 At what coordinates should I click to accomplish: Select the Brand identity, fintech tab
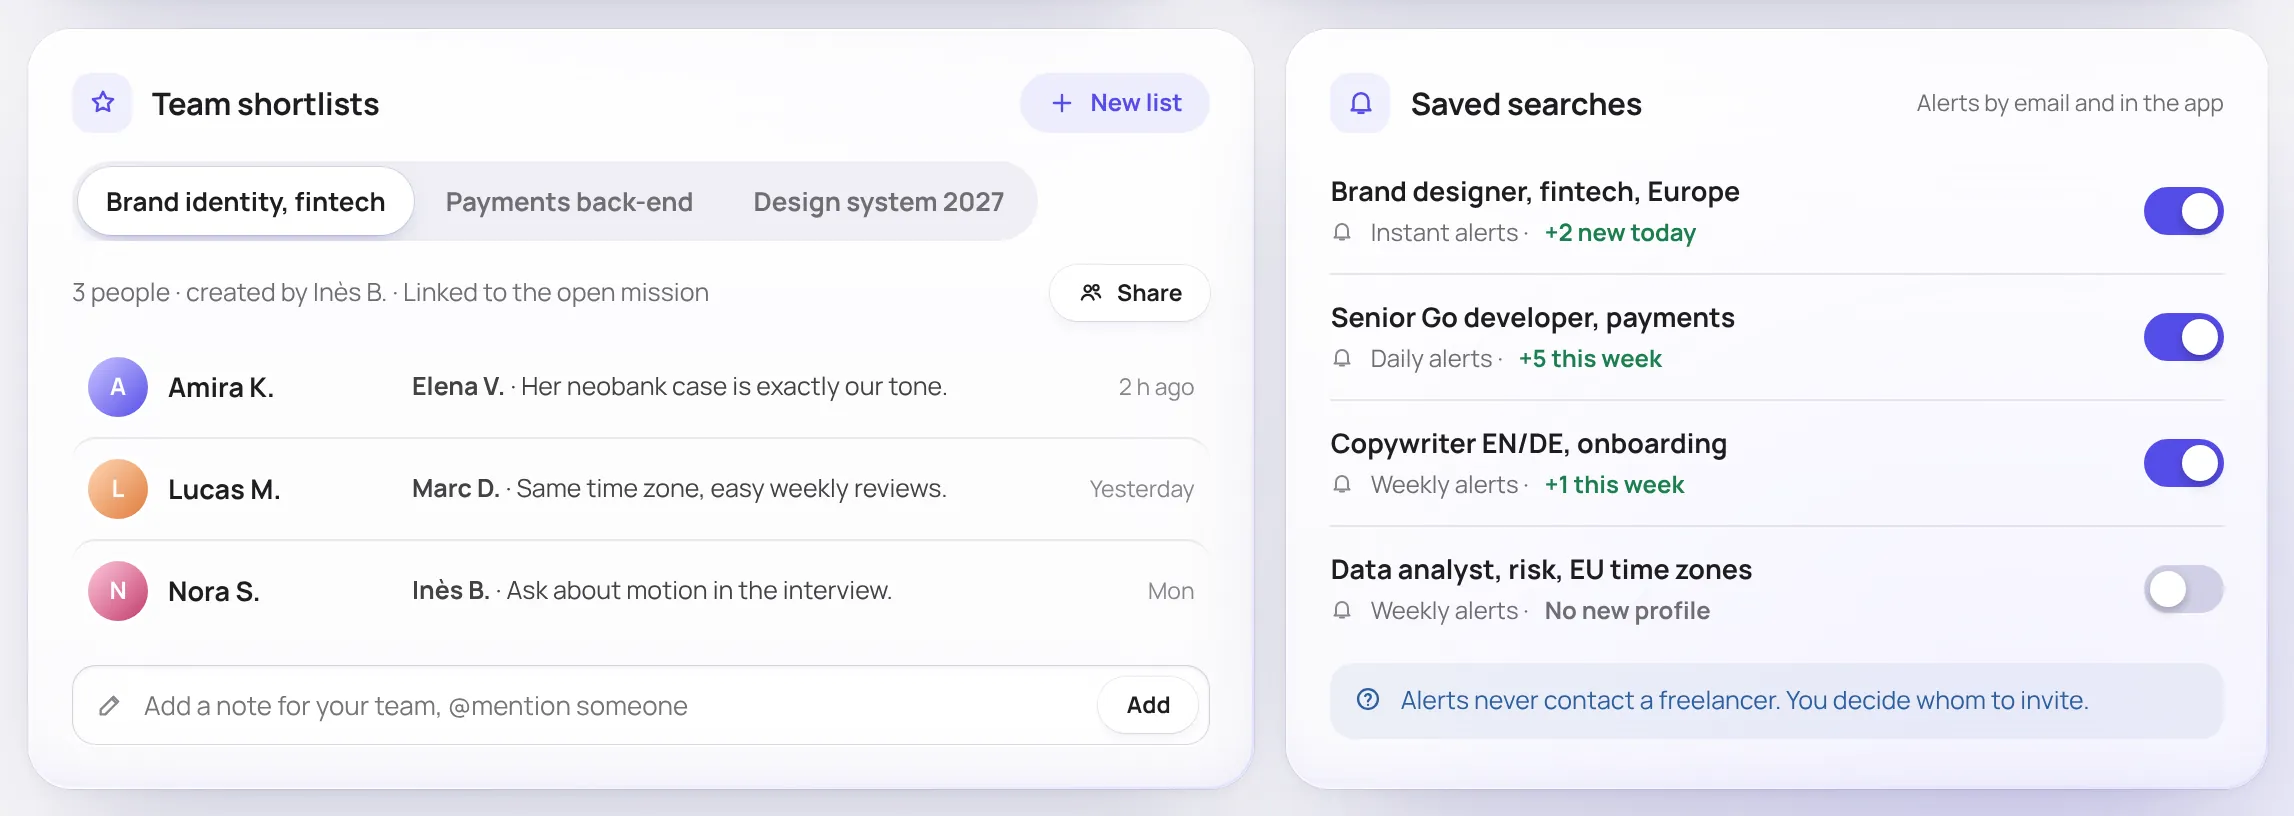245,202
